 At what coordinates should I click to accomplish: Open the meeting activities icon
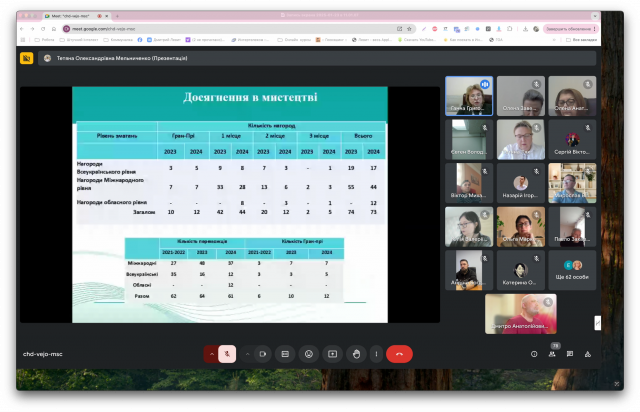[x=588, y=353]
